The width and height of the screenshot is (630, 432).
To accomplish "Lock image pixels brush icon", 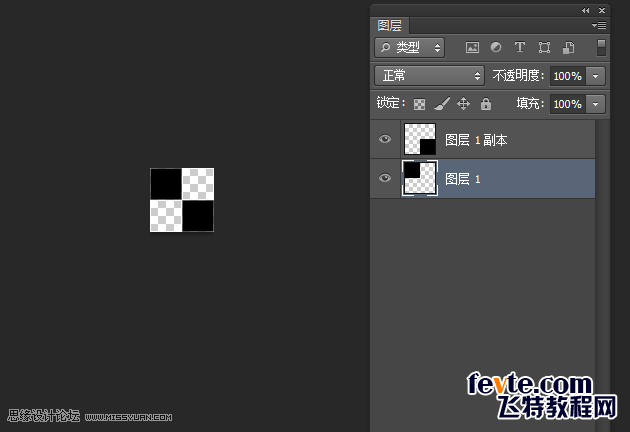I will pyautogui.click(x=442, y=104).
